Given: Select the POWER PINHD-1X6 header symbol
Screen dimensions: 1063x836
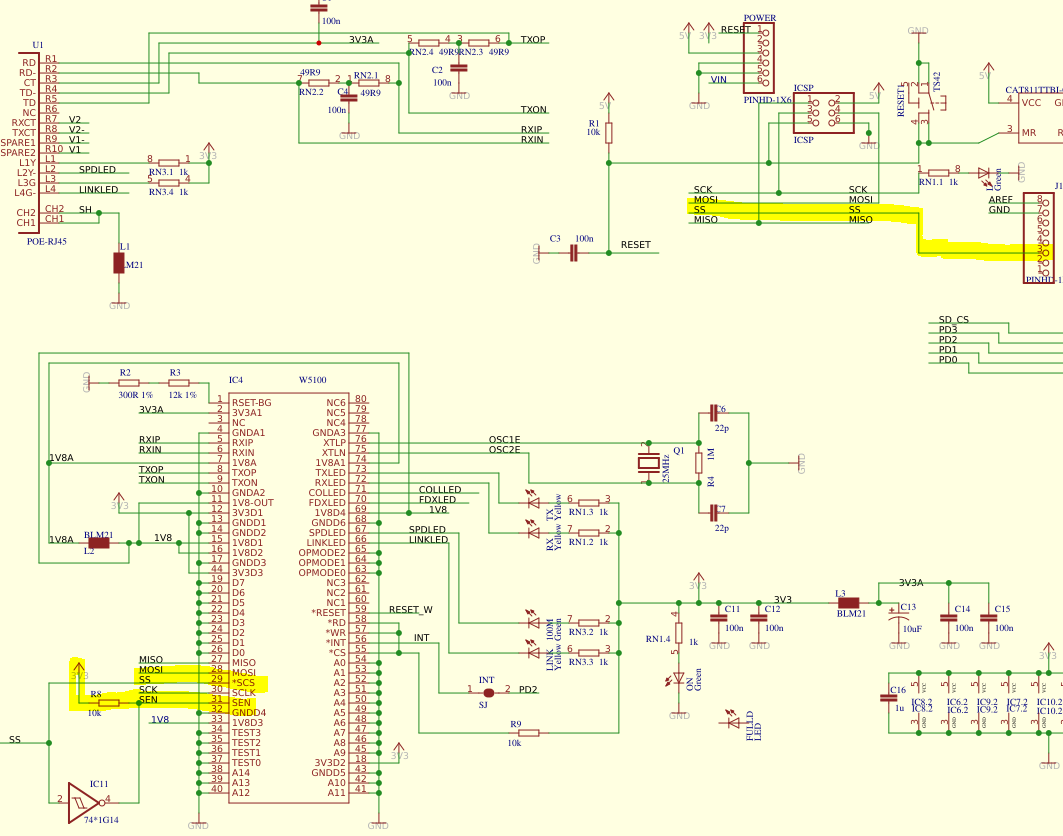Looking at the screenshot, I should tap(759, 58).
